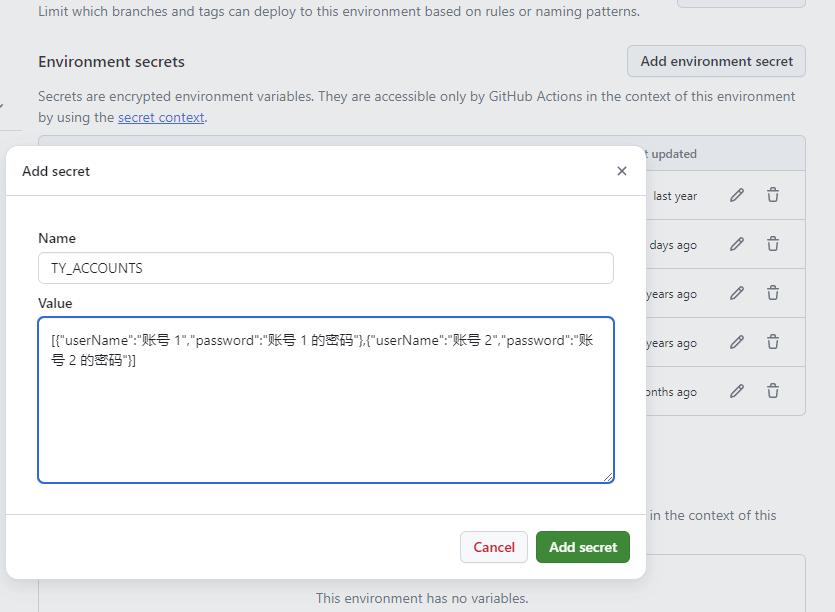Close the Add secret dialog
The image size is (835, 612).
click(622, 171)
